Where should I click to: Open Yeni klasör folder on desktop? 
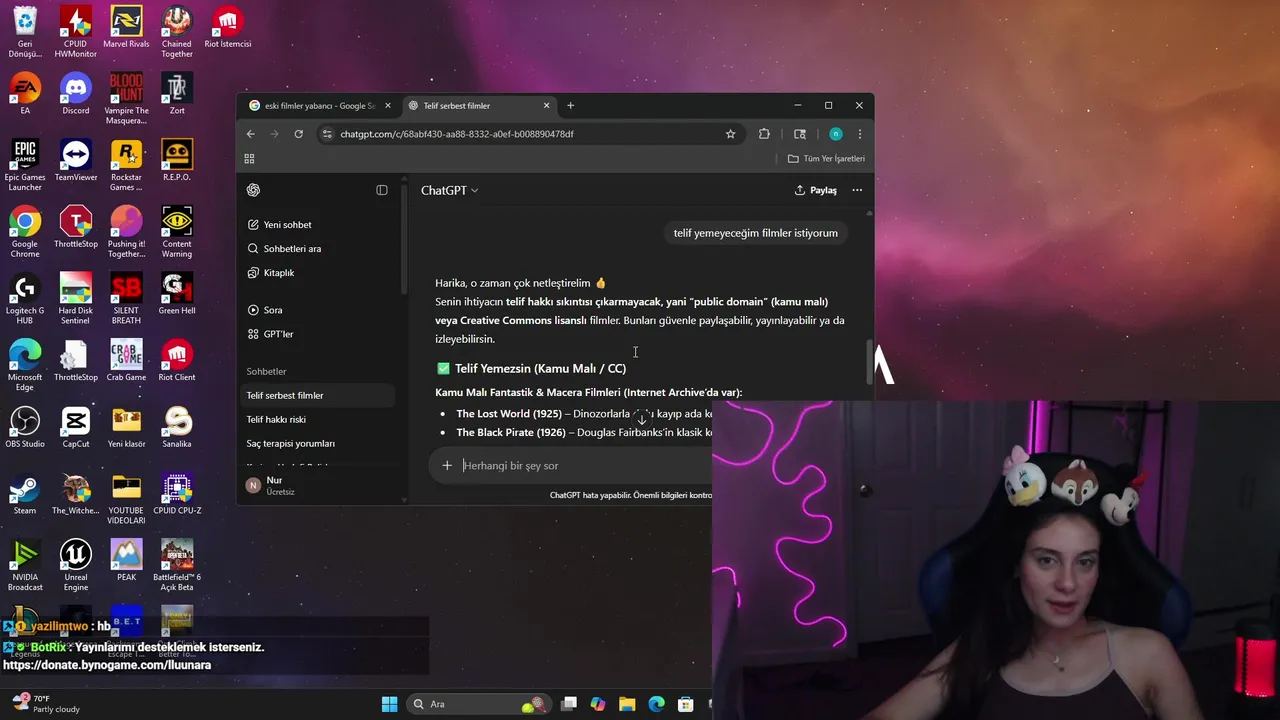pos(126,427)
